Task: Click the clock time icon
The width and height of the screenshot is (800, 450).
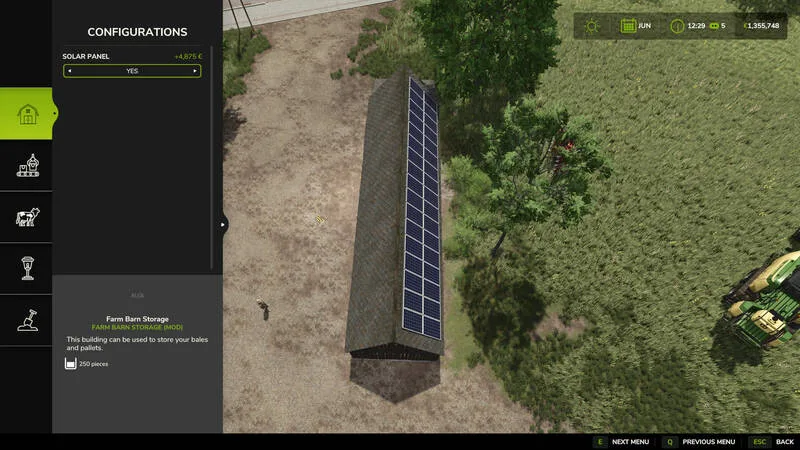Action: click(677, 26)
